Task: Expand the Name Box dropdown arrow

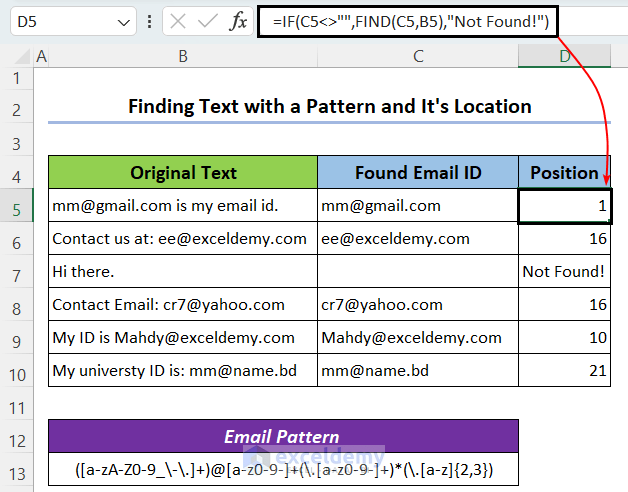Action: (123, 22)
